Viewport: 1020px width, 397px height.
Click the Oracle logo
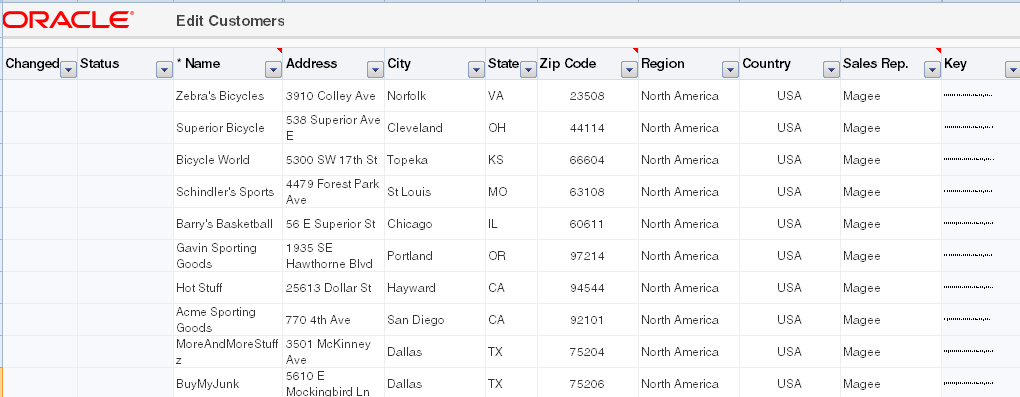[68, 20]
